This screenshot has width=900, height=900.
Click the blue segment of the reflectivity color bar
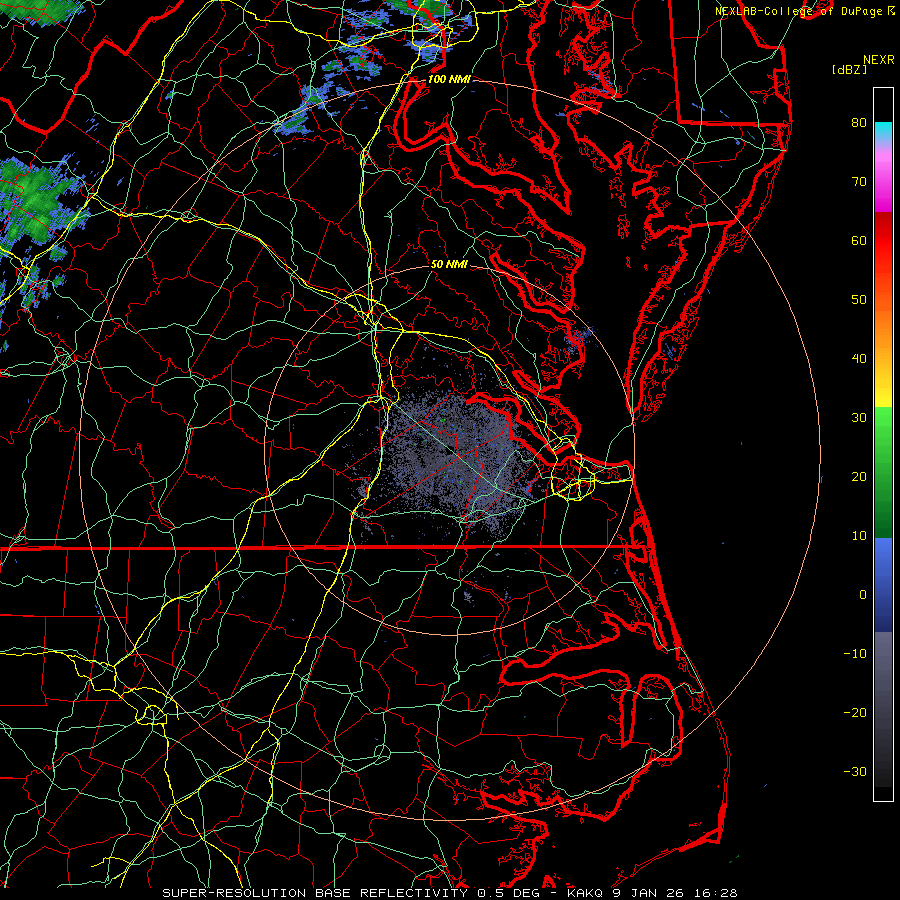coord(883,585)
